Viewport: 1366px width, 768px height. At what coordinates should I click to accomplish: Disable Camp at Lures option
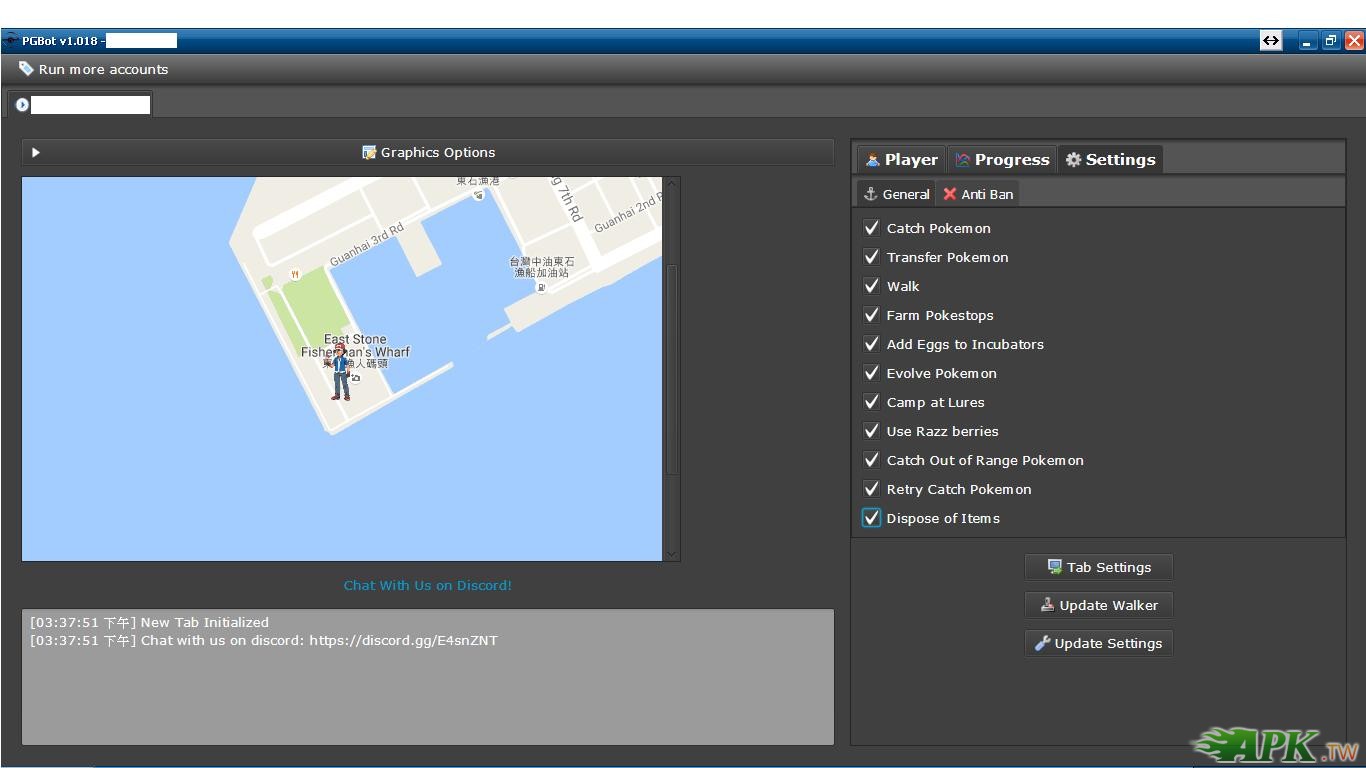pyautogui.click(x=872, y=402)
